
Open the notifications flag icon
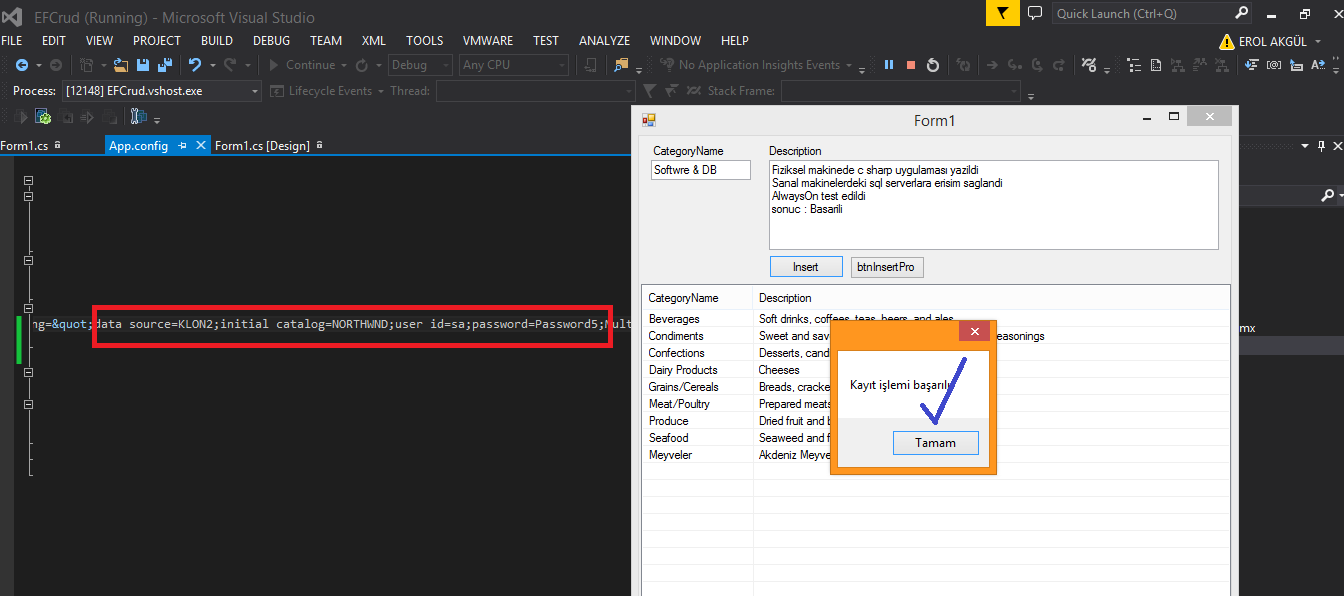click(1002, 13)
